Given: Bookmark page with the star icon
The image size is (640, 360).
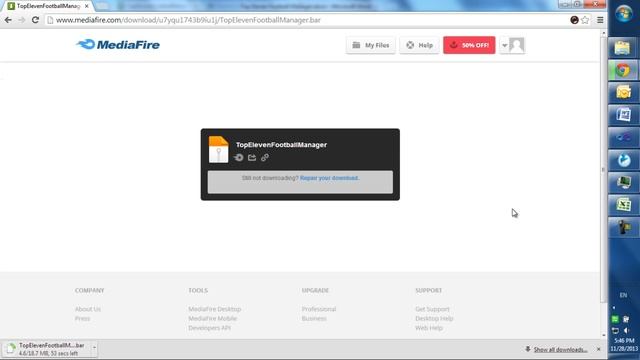Looking at the screenshot, I should pyautogui.click(x=585, y=20).
